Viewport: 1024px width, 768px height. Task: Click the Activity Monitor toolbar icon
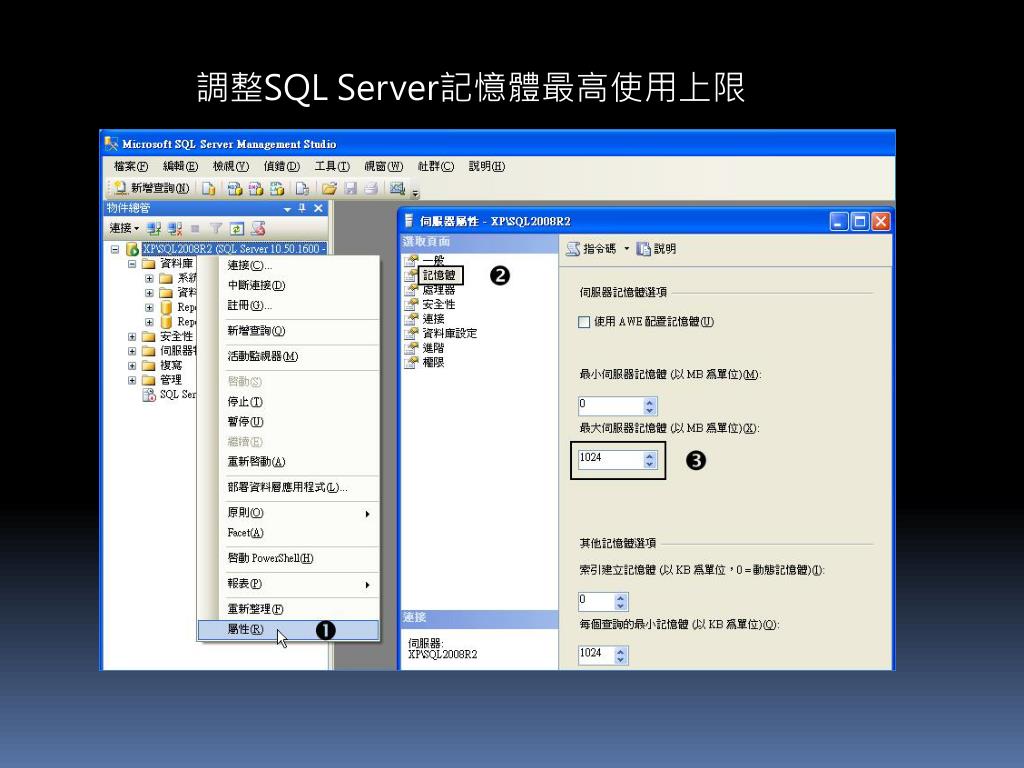(396, 188)
